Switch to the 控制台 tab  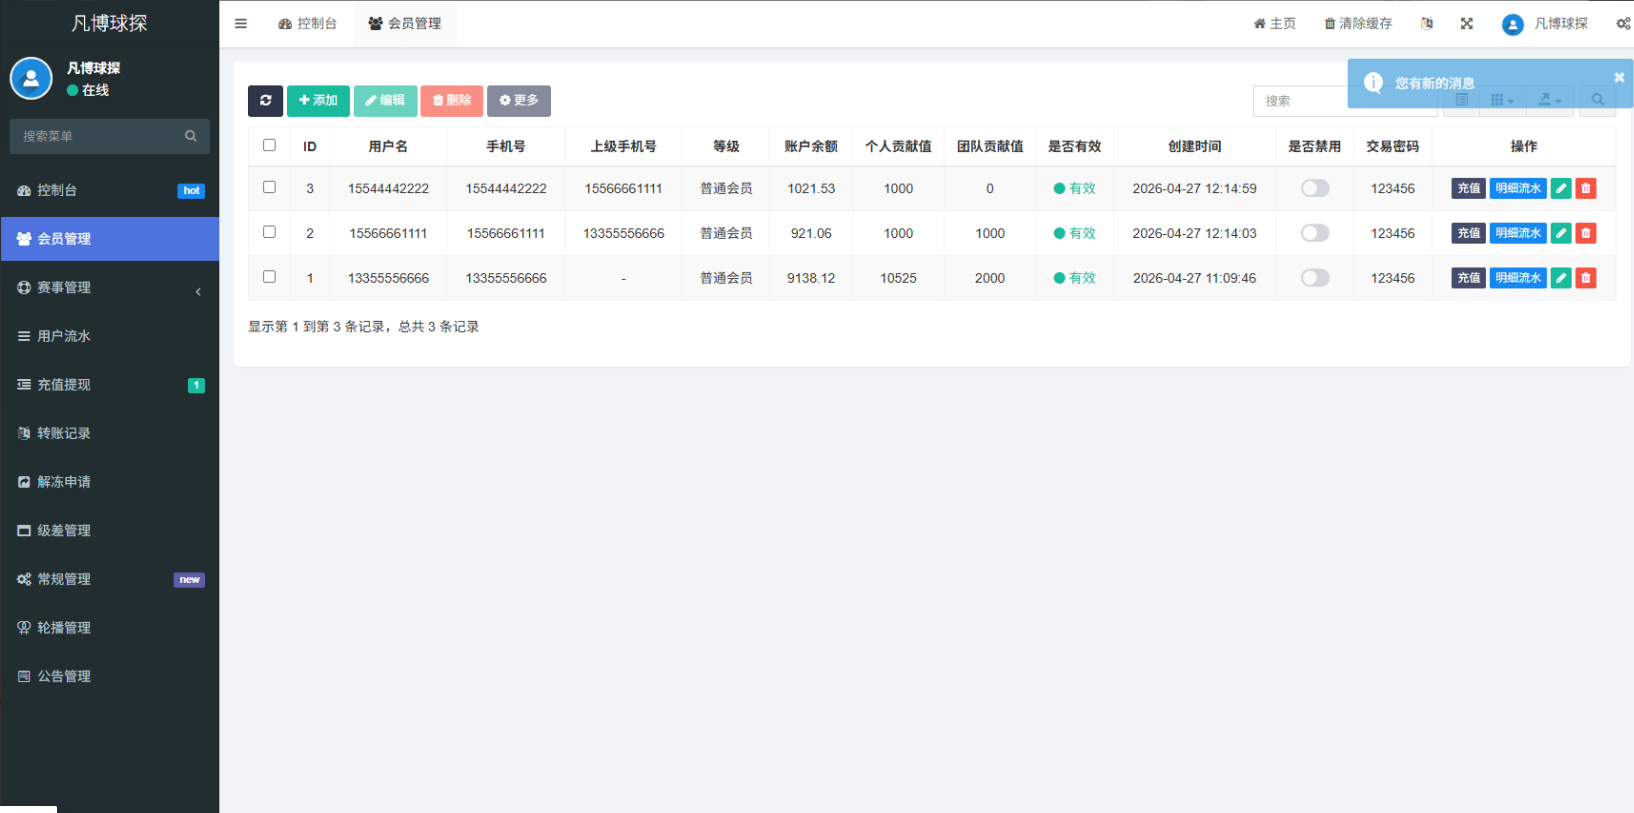[307, 23]
